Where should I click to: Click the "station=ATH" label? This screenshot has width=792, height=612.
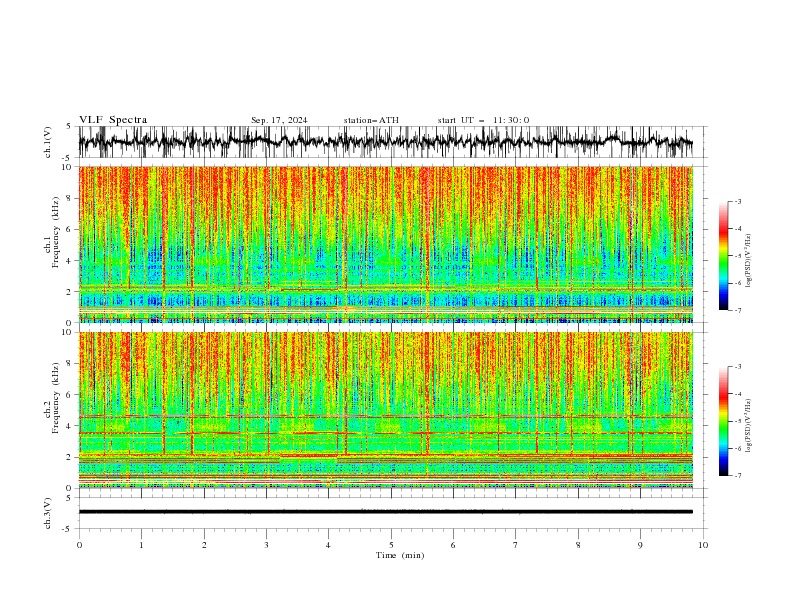tap(371, 120)
